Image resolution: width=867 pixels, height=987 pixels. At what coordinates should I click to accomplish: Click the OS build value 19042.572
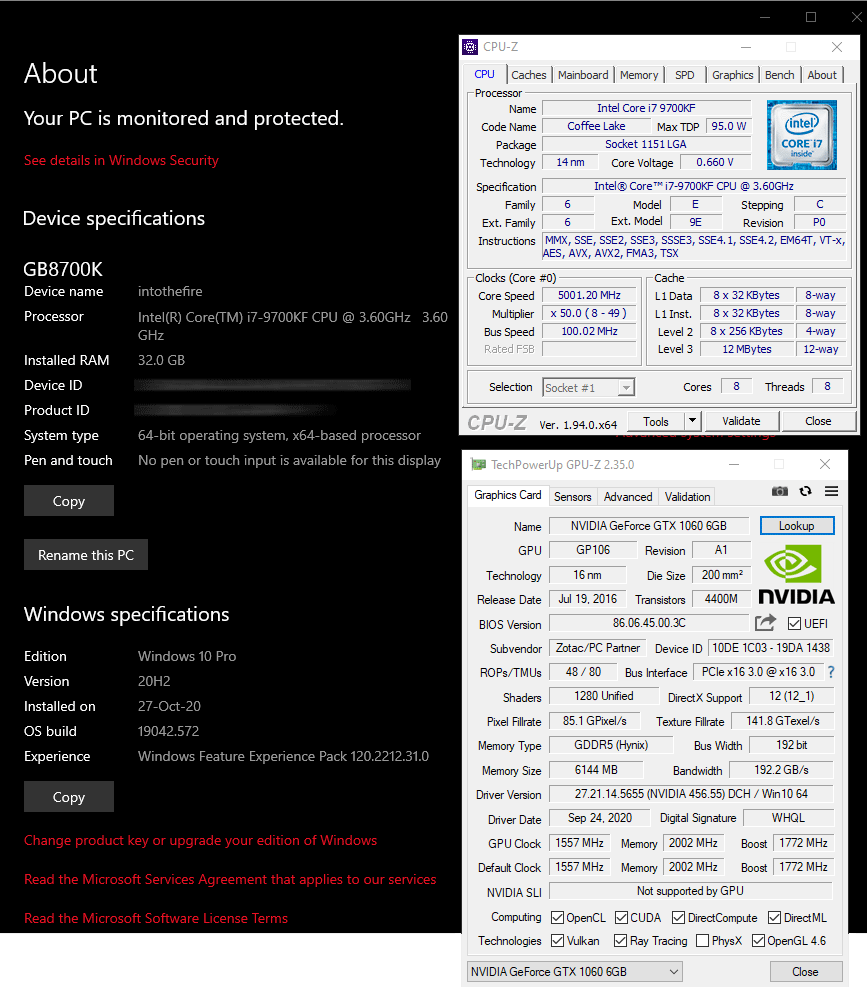[x=168, y=731]
